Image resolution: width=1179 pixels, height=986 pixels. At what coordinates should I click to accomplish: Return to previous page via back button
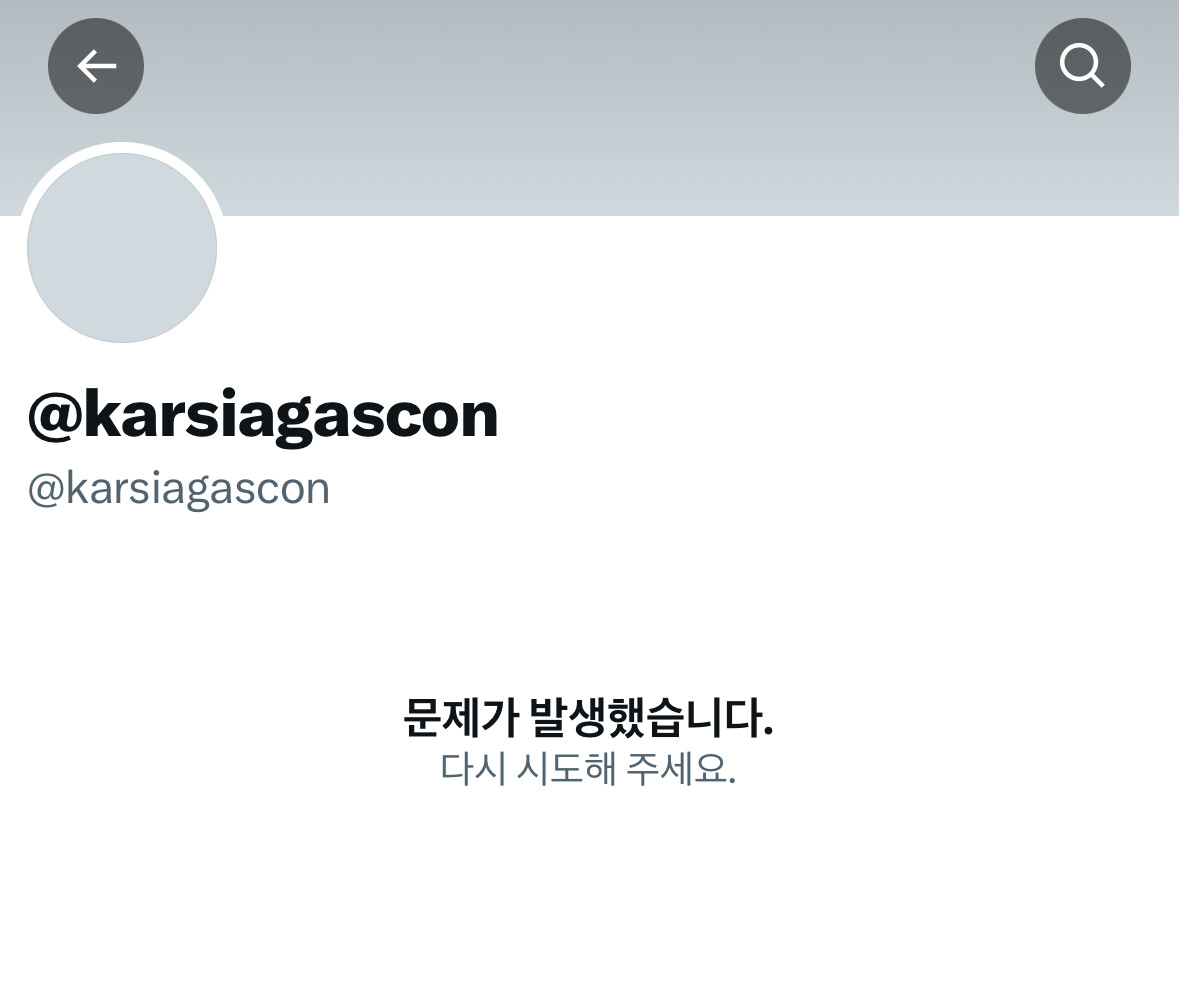coord(96,66)
